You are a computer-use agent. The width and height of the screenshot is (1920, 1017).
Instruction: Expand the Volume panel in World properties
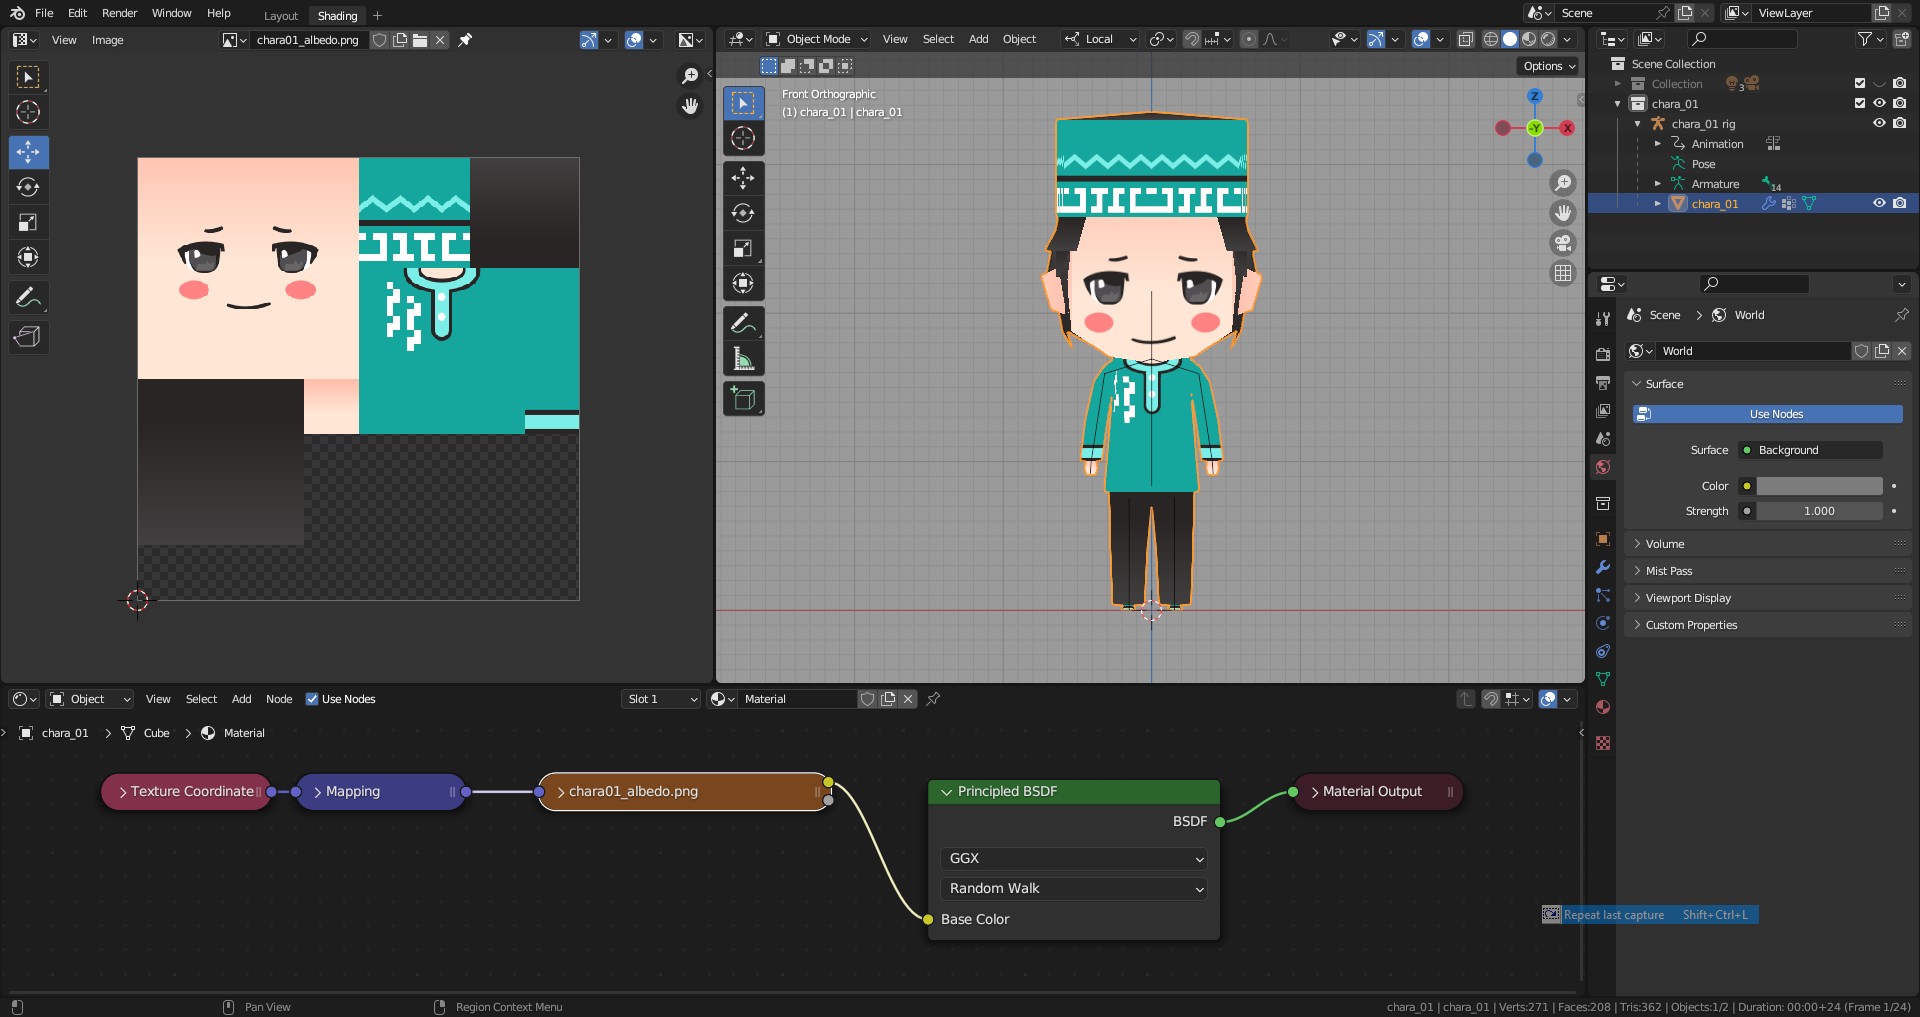click(1665, 544)
